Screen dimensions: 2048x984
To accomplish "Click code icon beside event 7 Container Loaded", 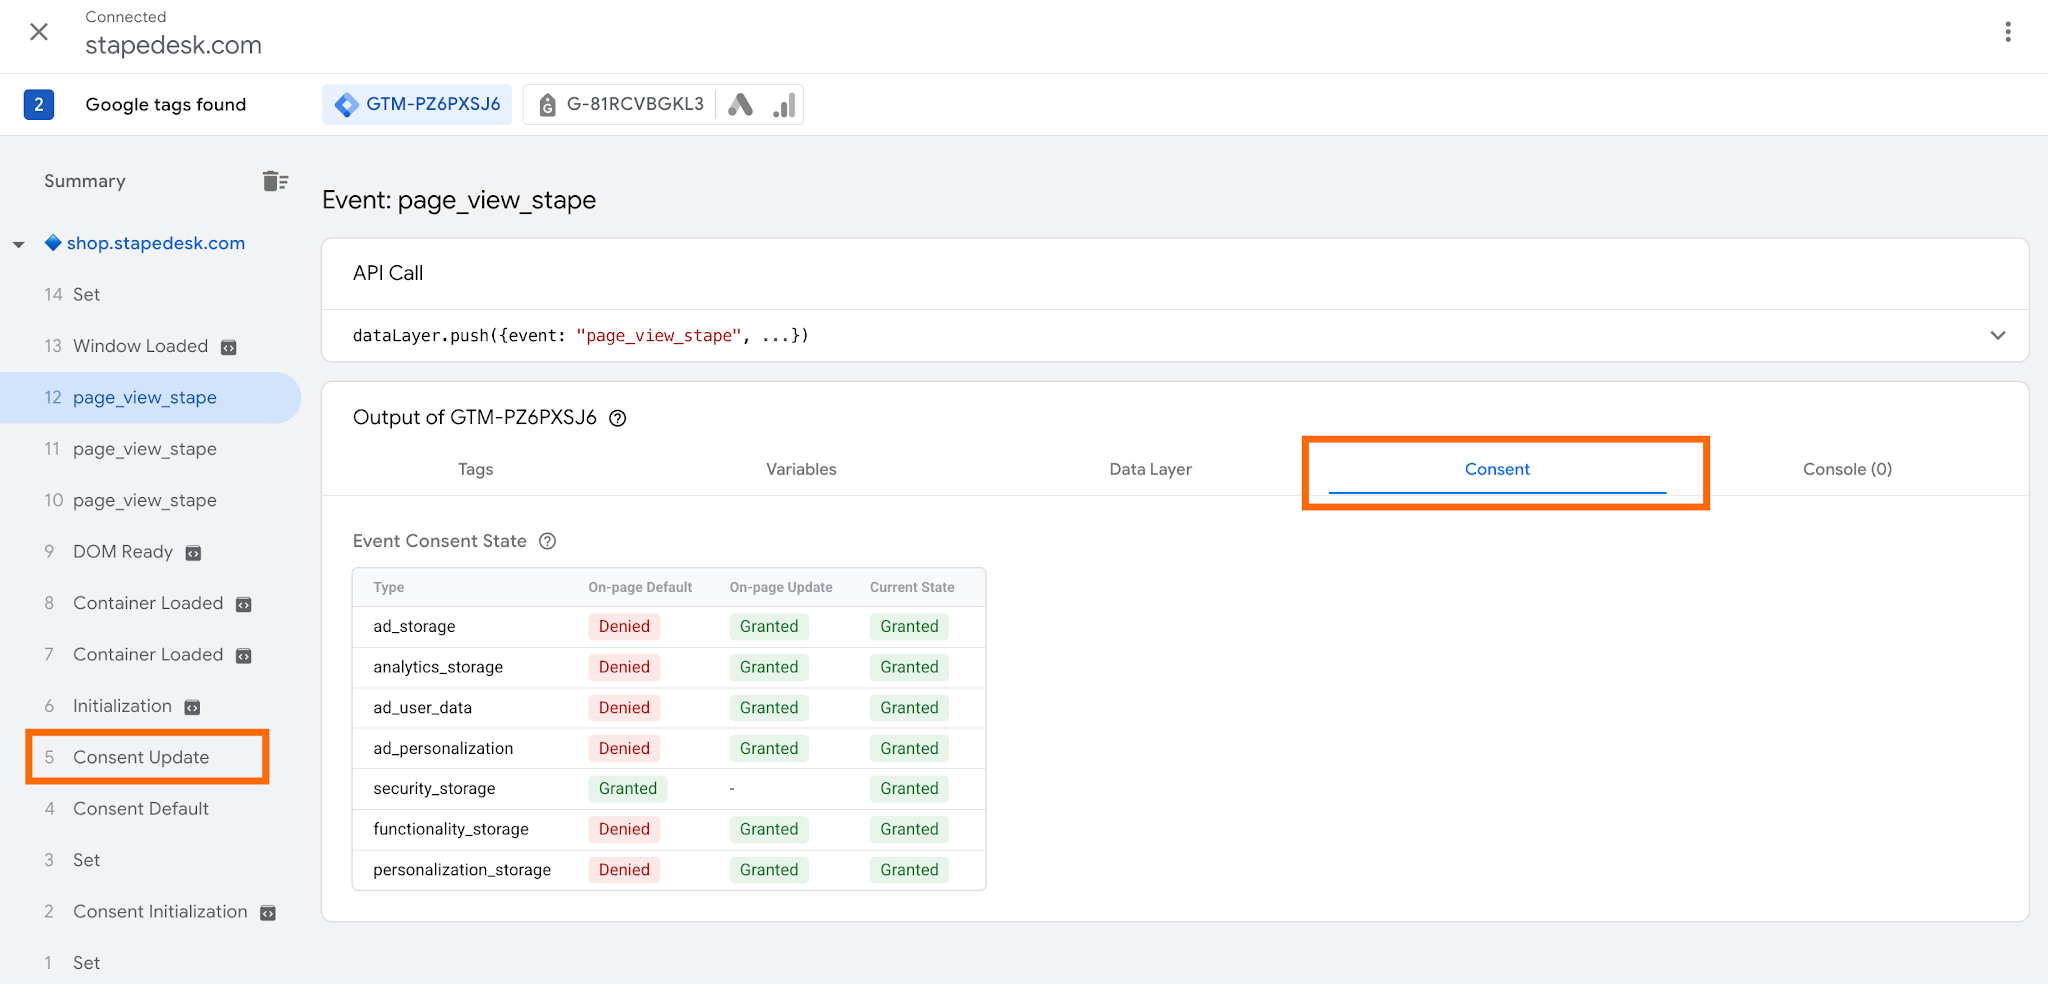I will coord(244,656).
